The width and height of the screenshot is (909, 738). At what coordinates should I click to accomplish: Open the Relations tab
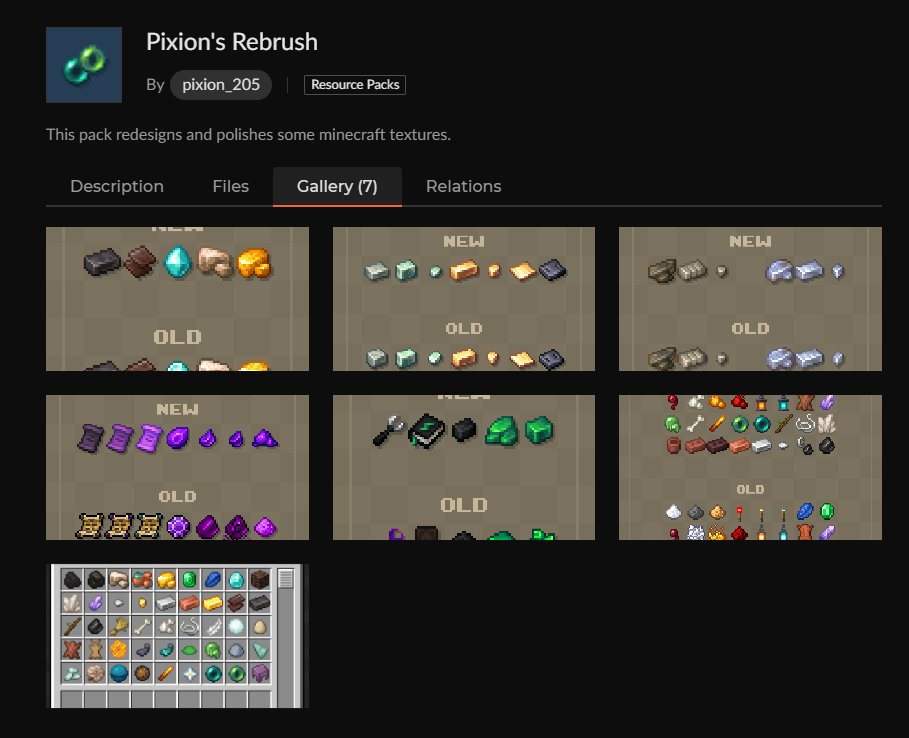click(463, 186)
